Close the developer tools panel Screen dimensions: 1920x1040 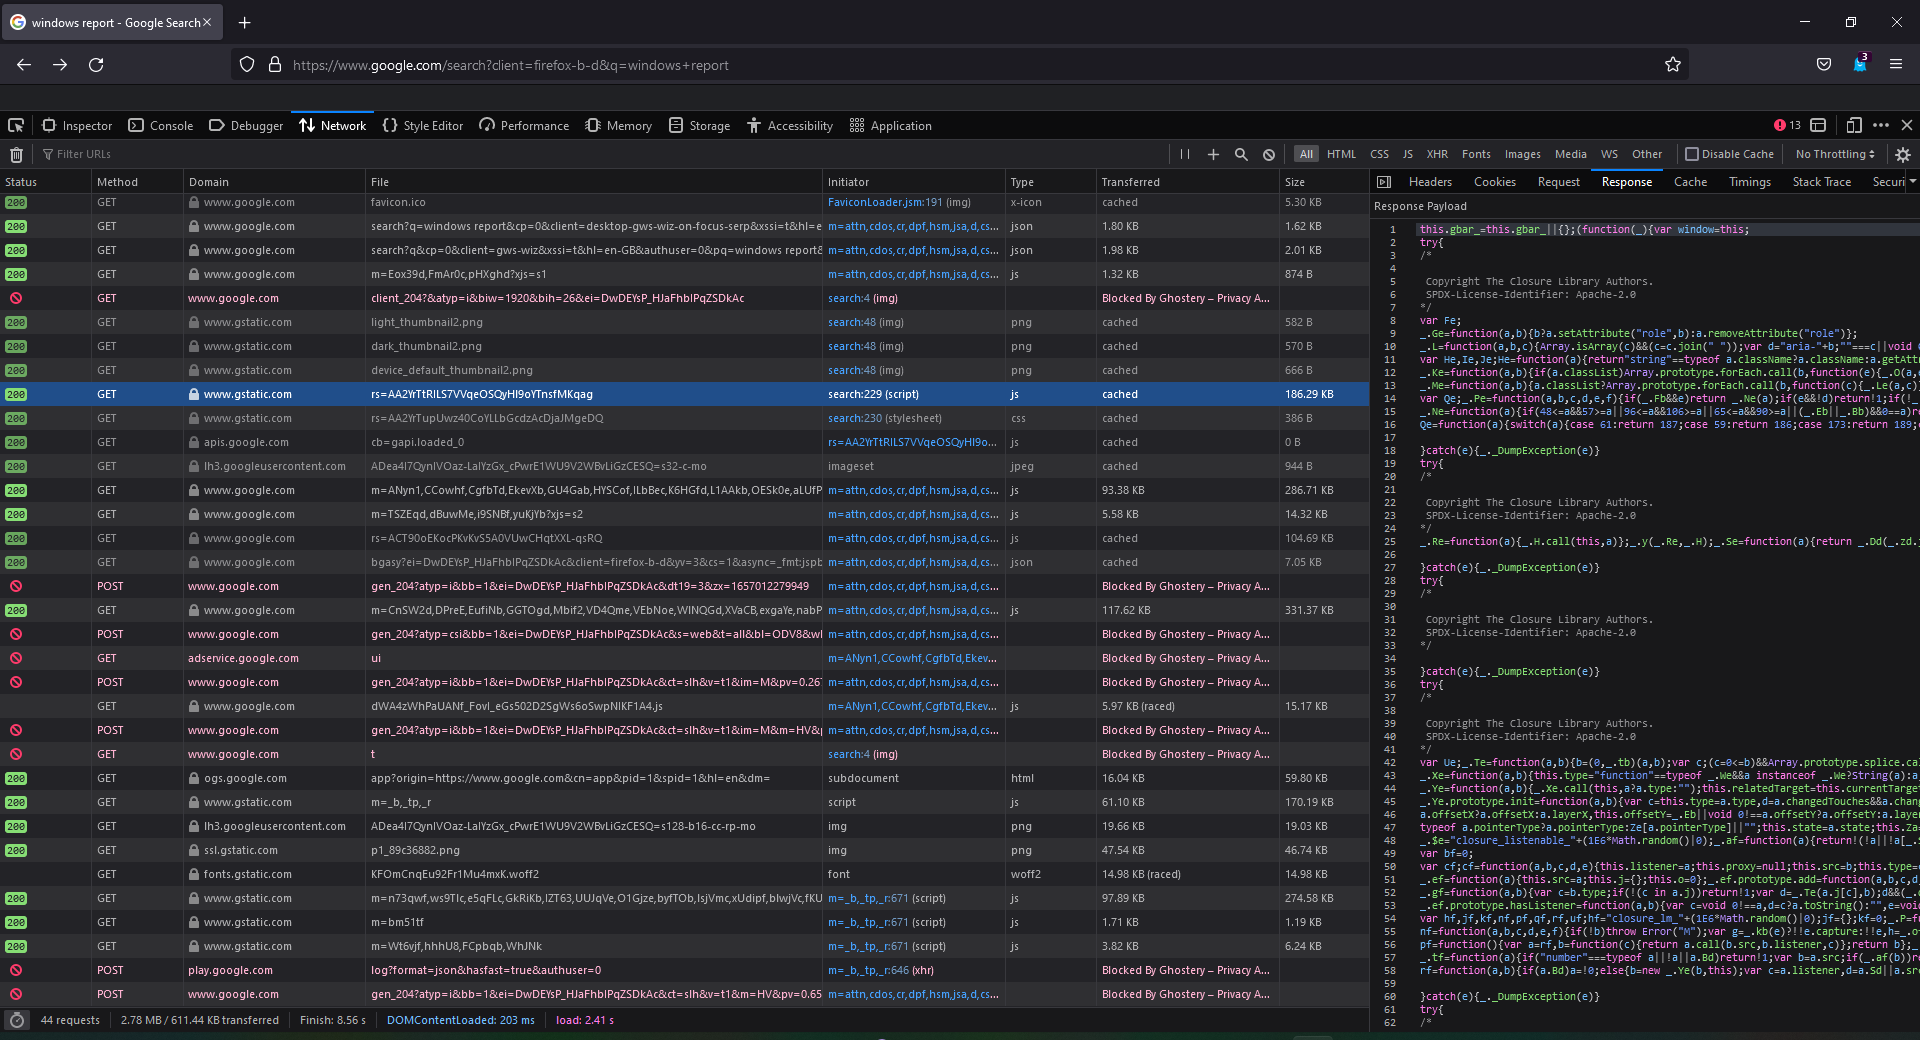pos(1907,126)
